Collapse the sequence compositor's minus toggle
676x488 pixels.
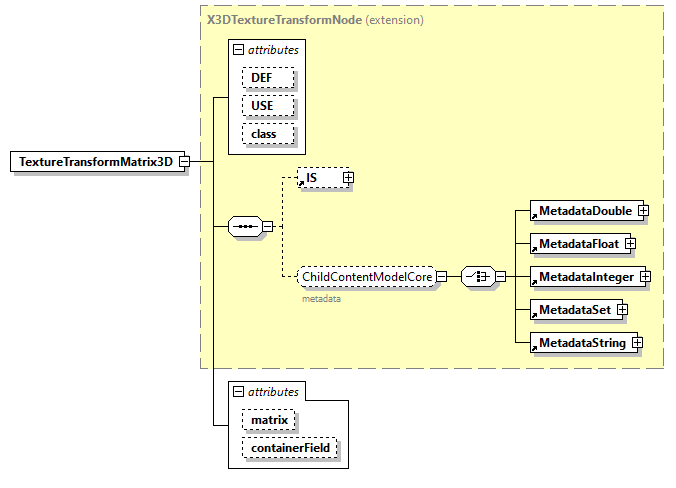coord(267,227)
